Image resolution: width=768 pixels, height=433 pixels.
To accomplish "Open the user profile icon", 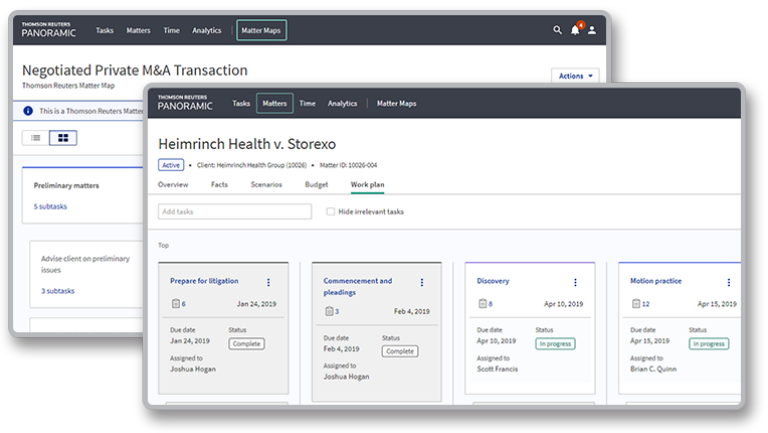I will click(x=592, y=30).
